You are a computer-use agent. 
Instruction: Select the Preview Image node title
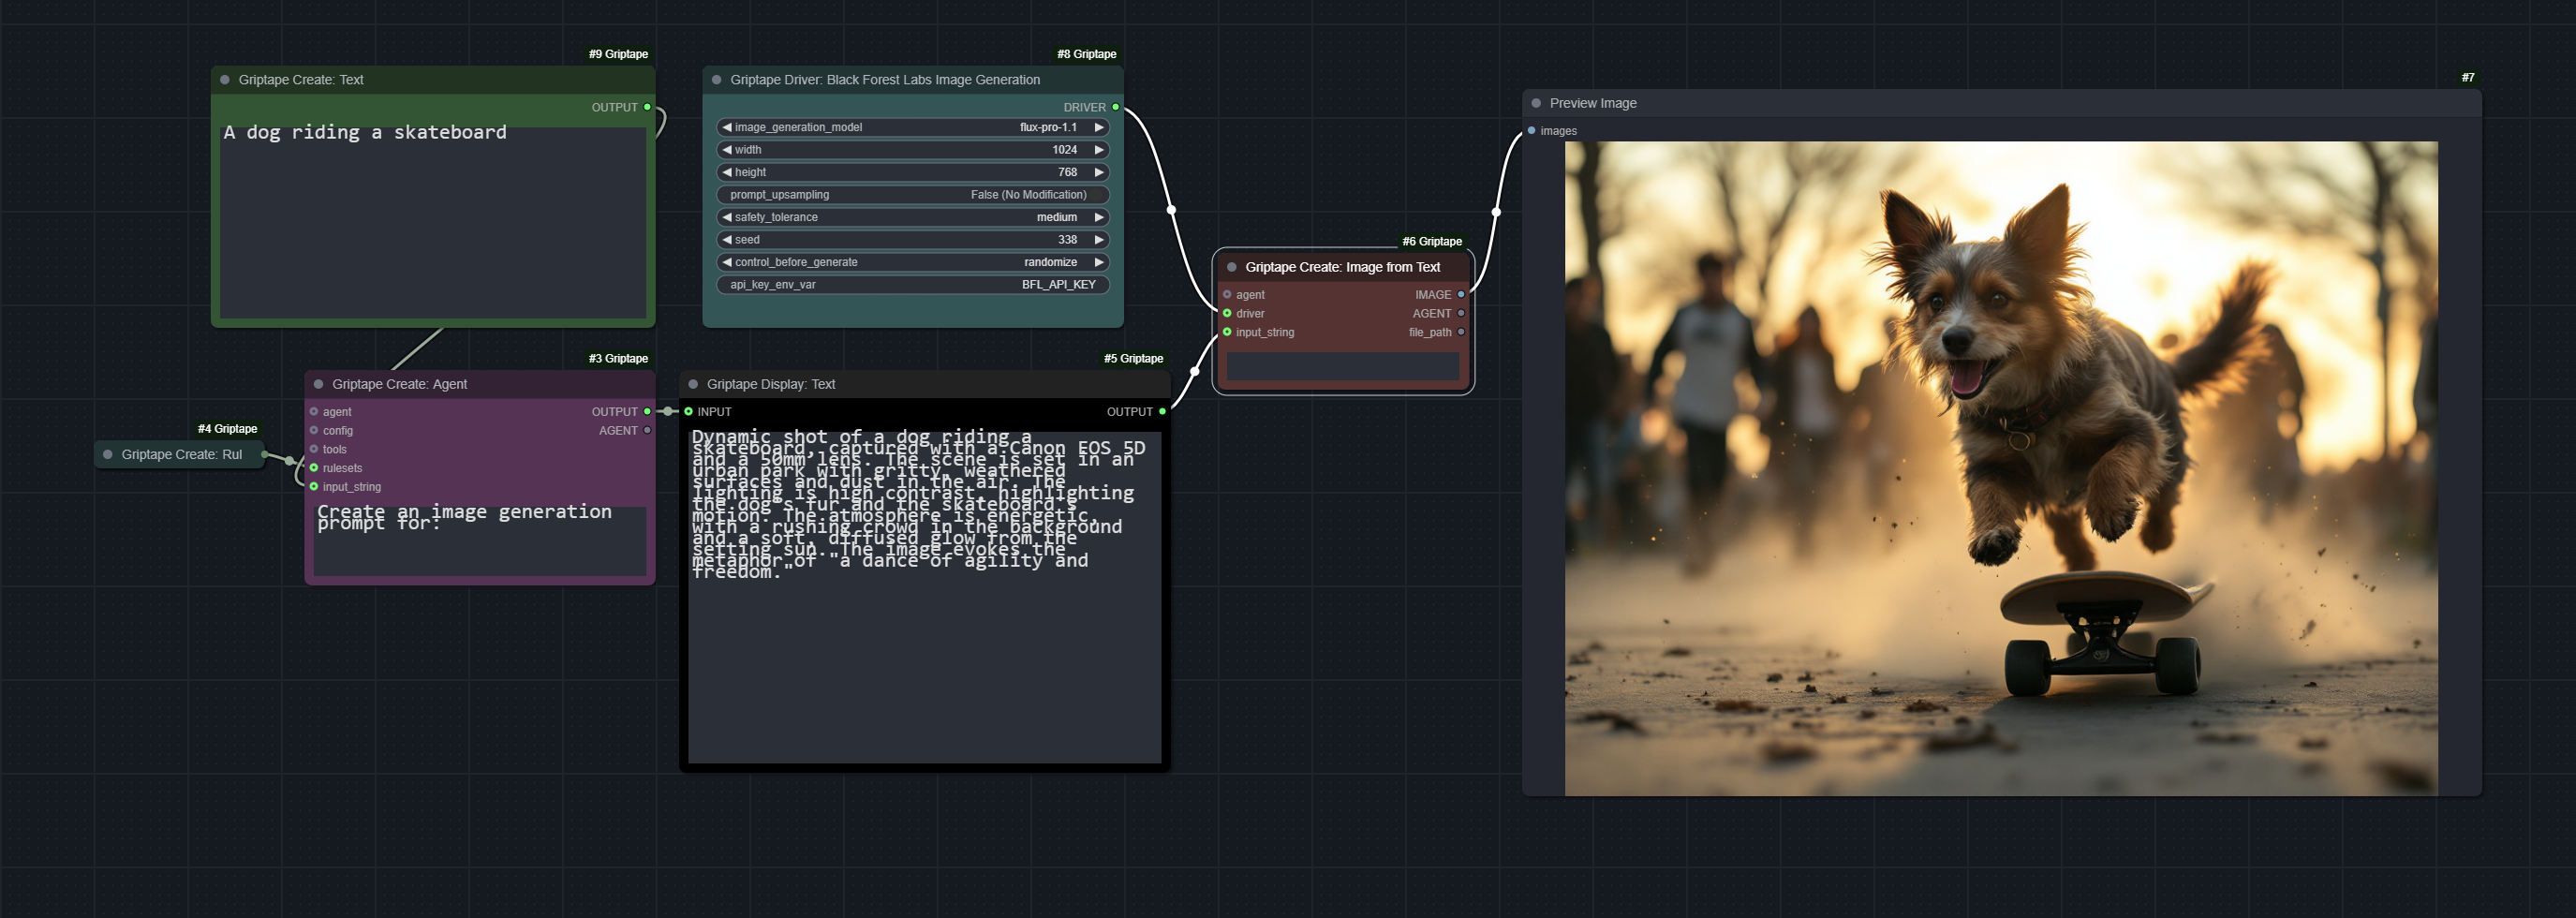pos(1593,103)
